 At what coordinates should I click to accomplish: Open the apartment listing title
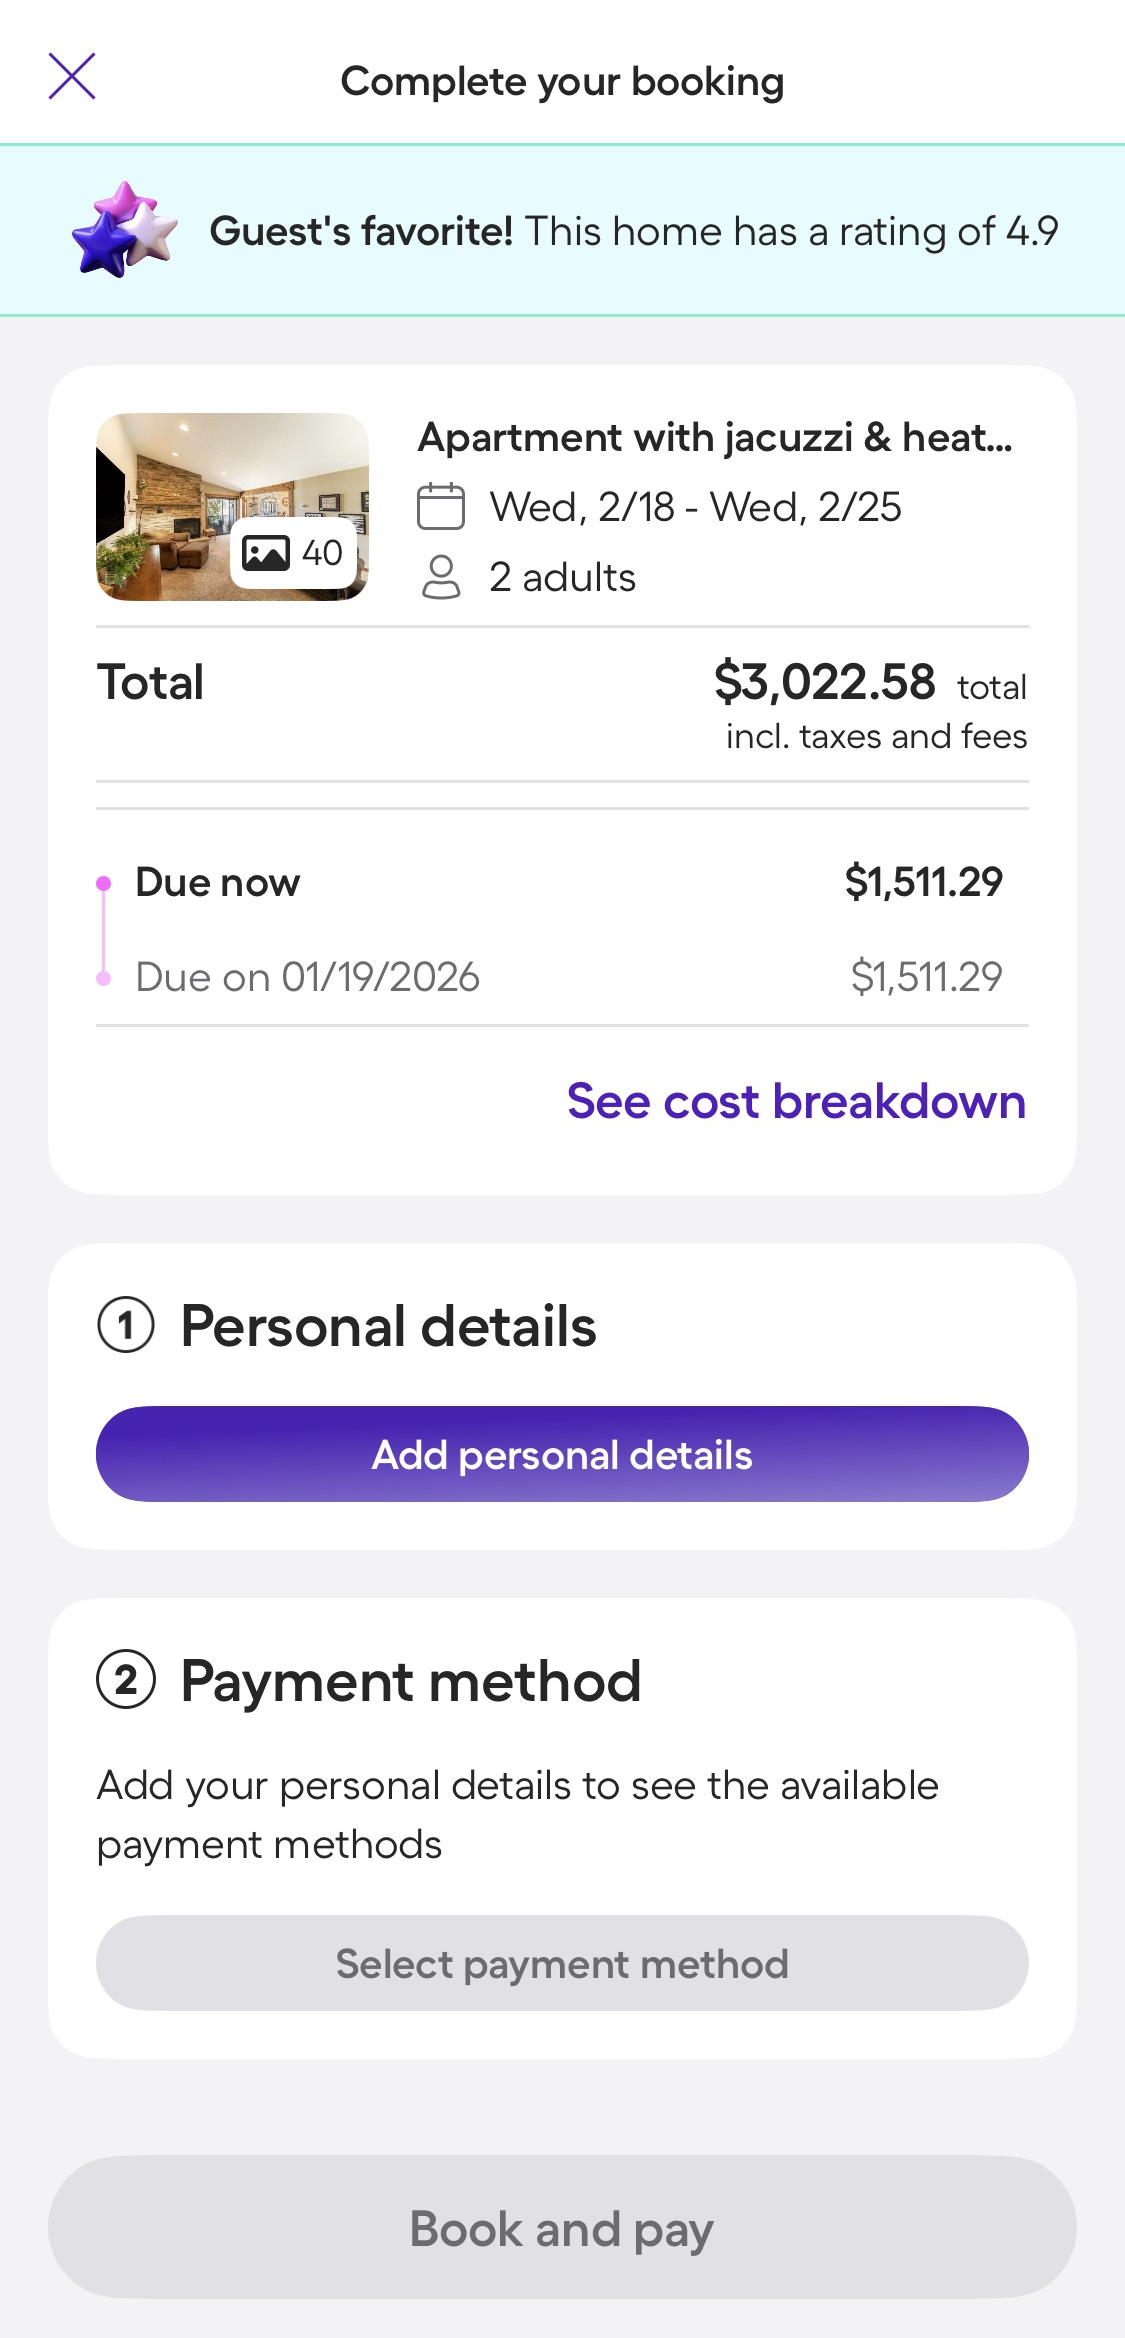pos(715,438)
